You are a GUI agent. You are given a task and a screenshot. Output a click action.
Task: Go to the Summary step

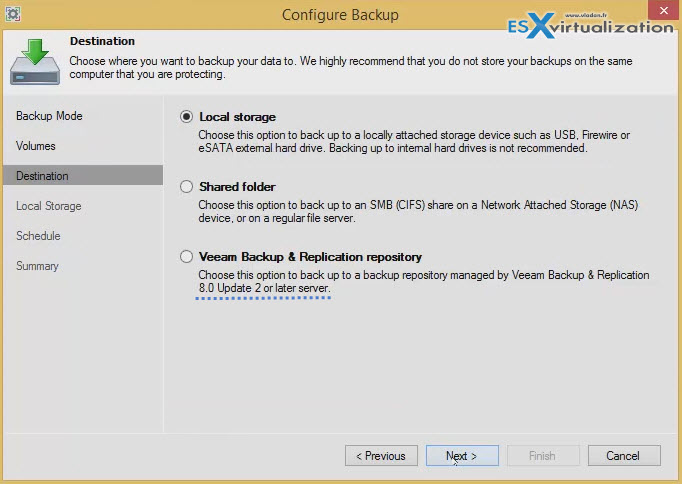tap(37, 266)
